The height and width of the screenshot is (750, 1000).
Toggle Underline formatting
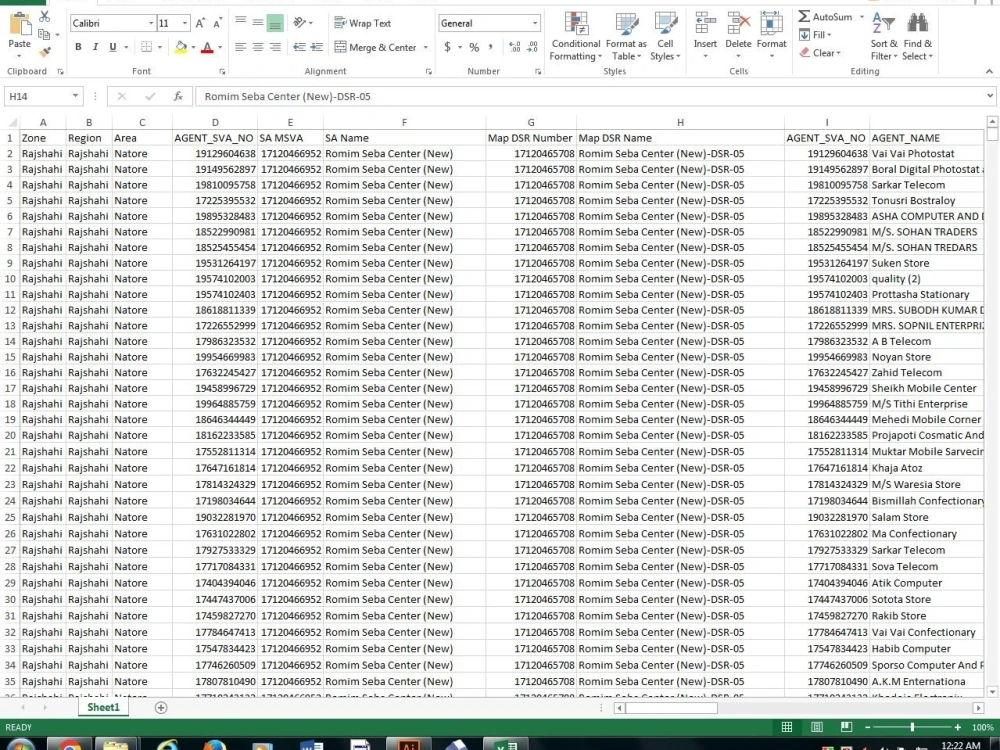pos(113,47)
